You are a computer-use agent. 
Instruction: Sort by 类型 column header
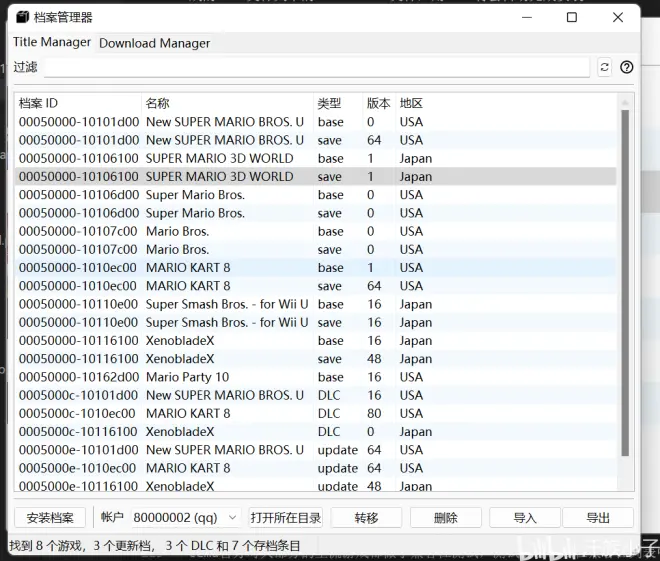coord(338,103)
